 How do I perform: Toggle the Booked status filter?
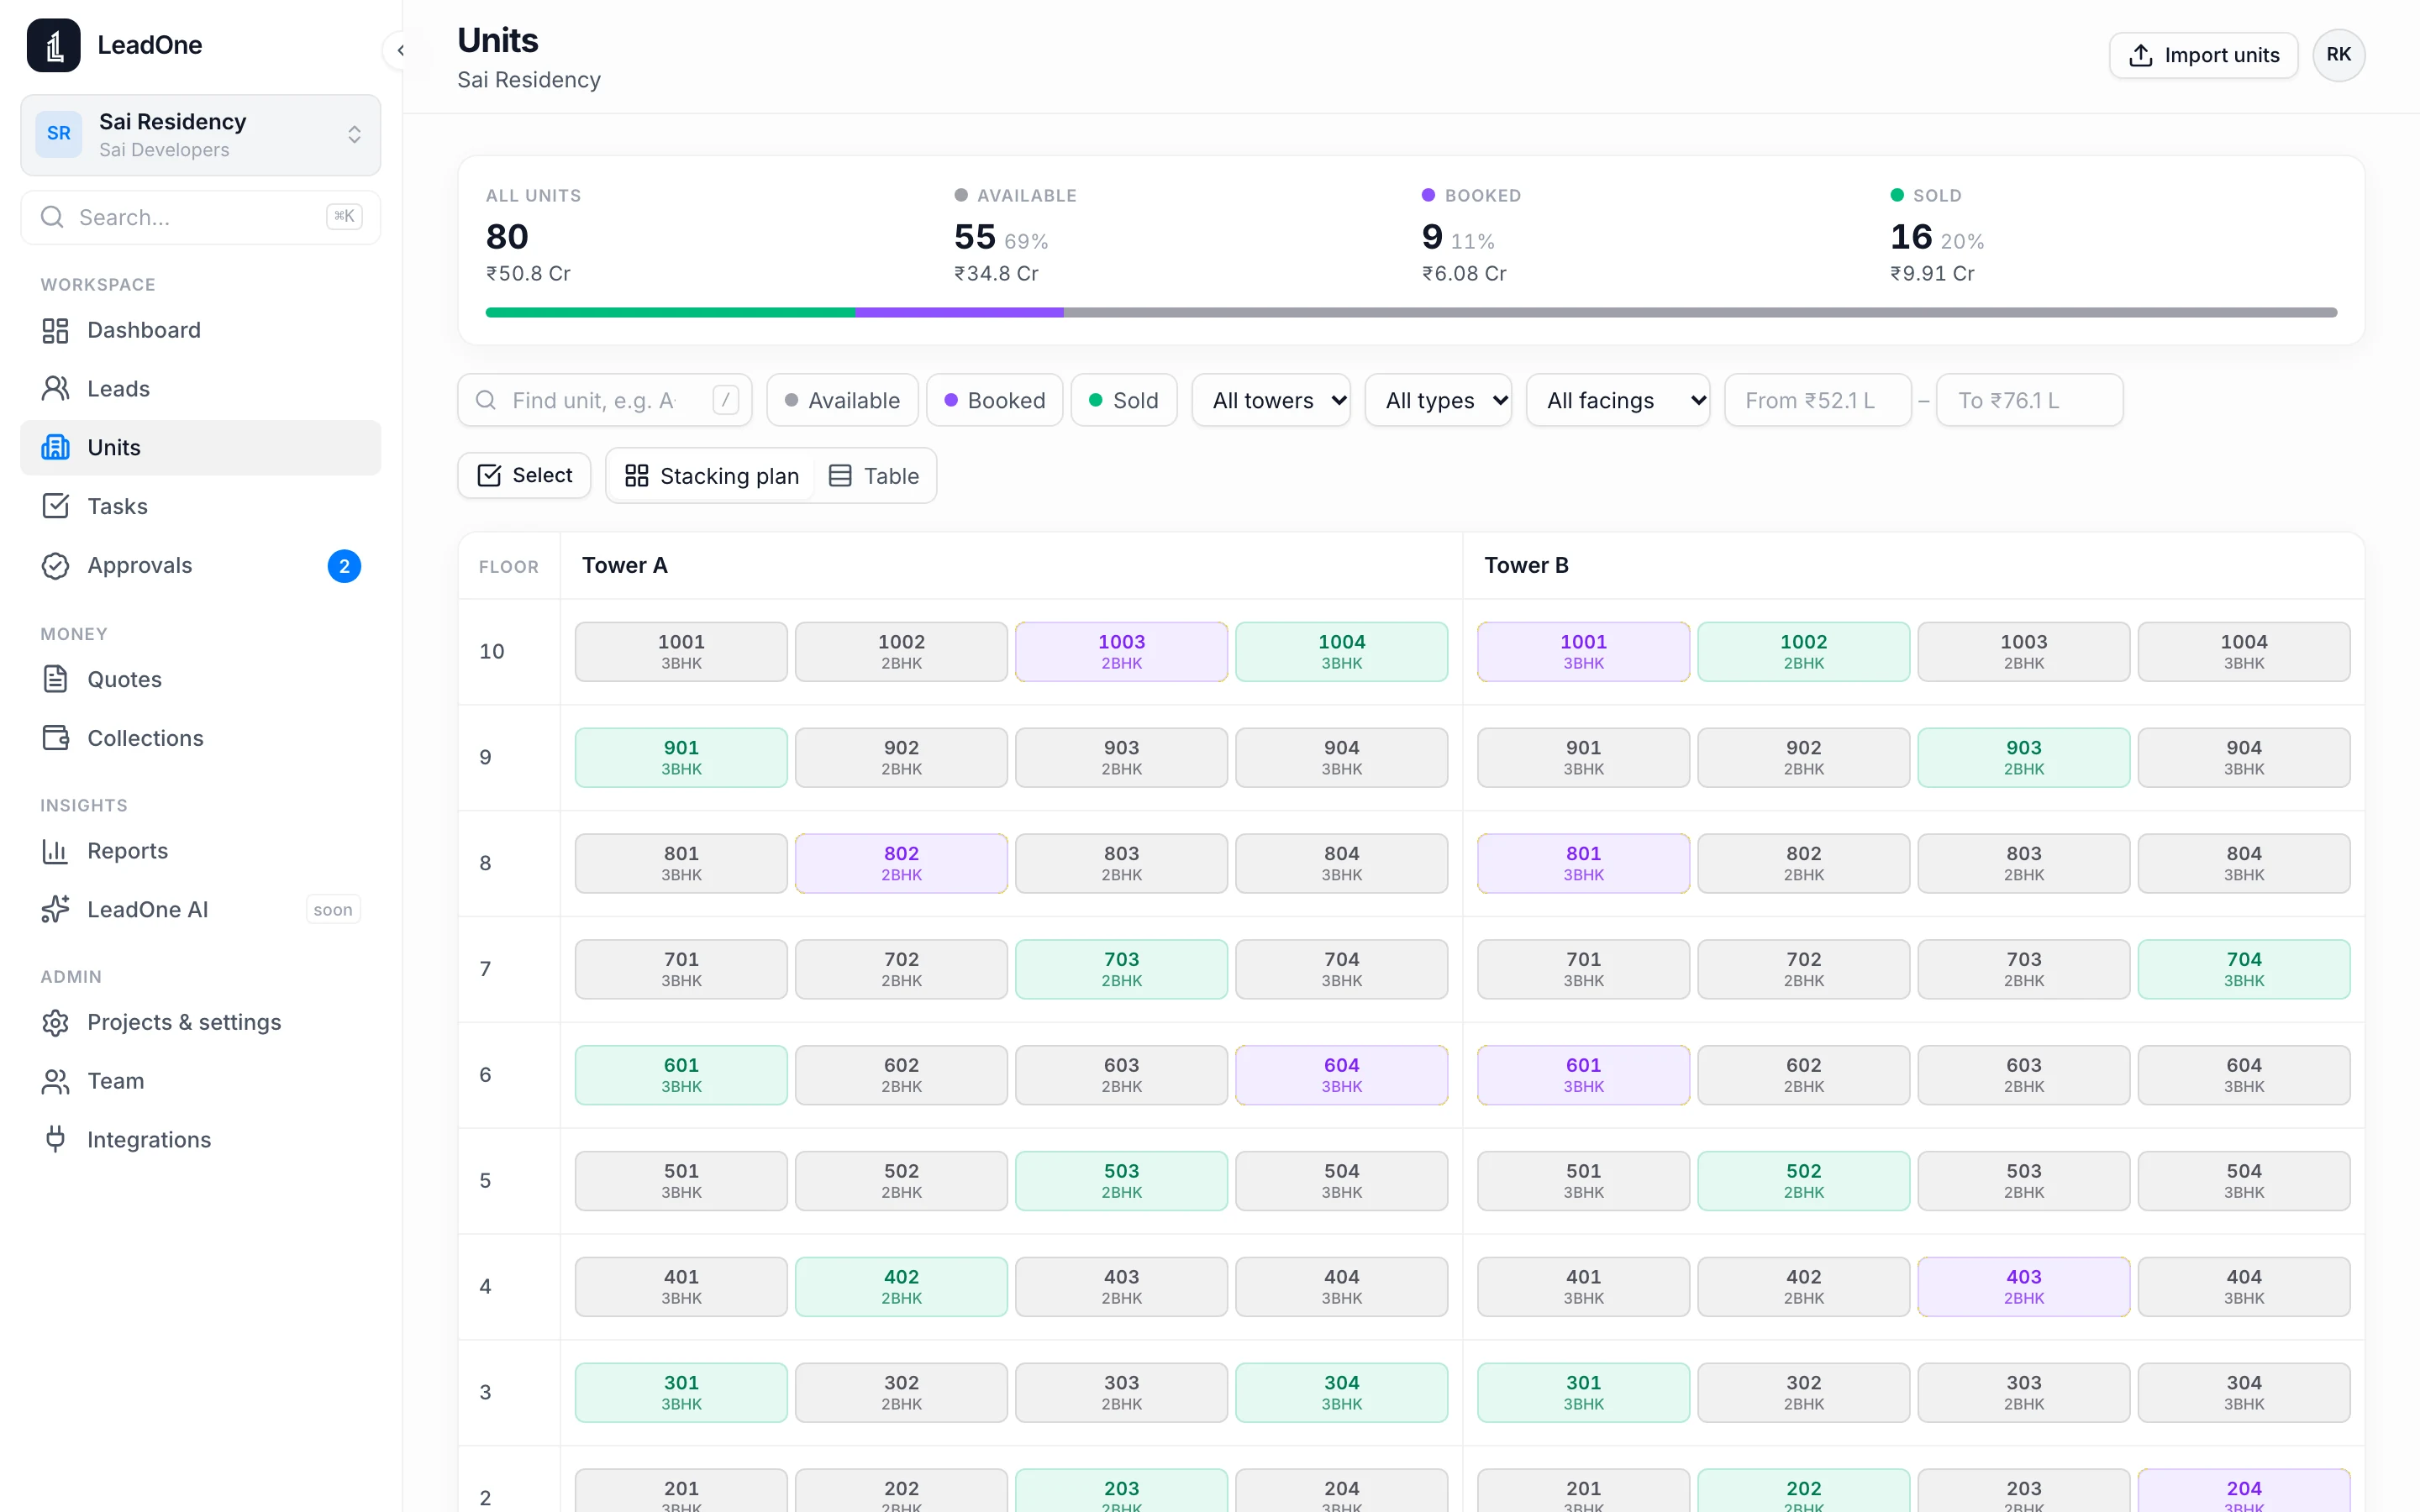[994, 400]
